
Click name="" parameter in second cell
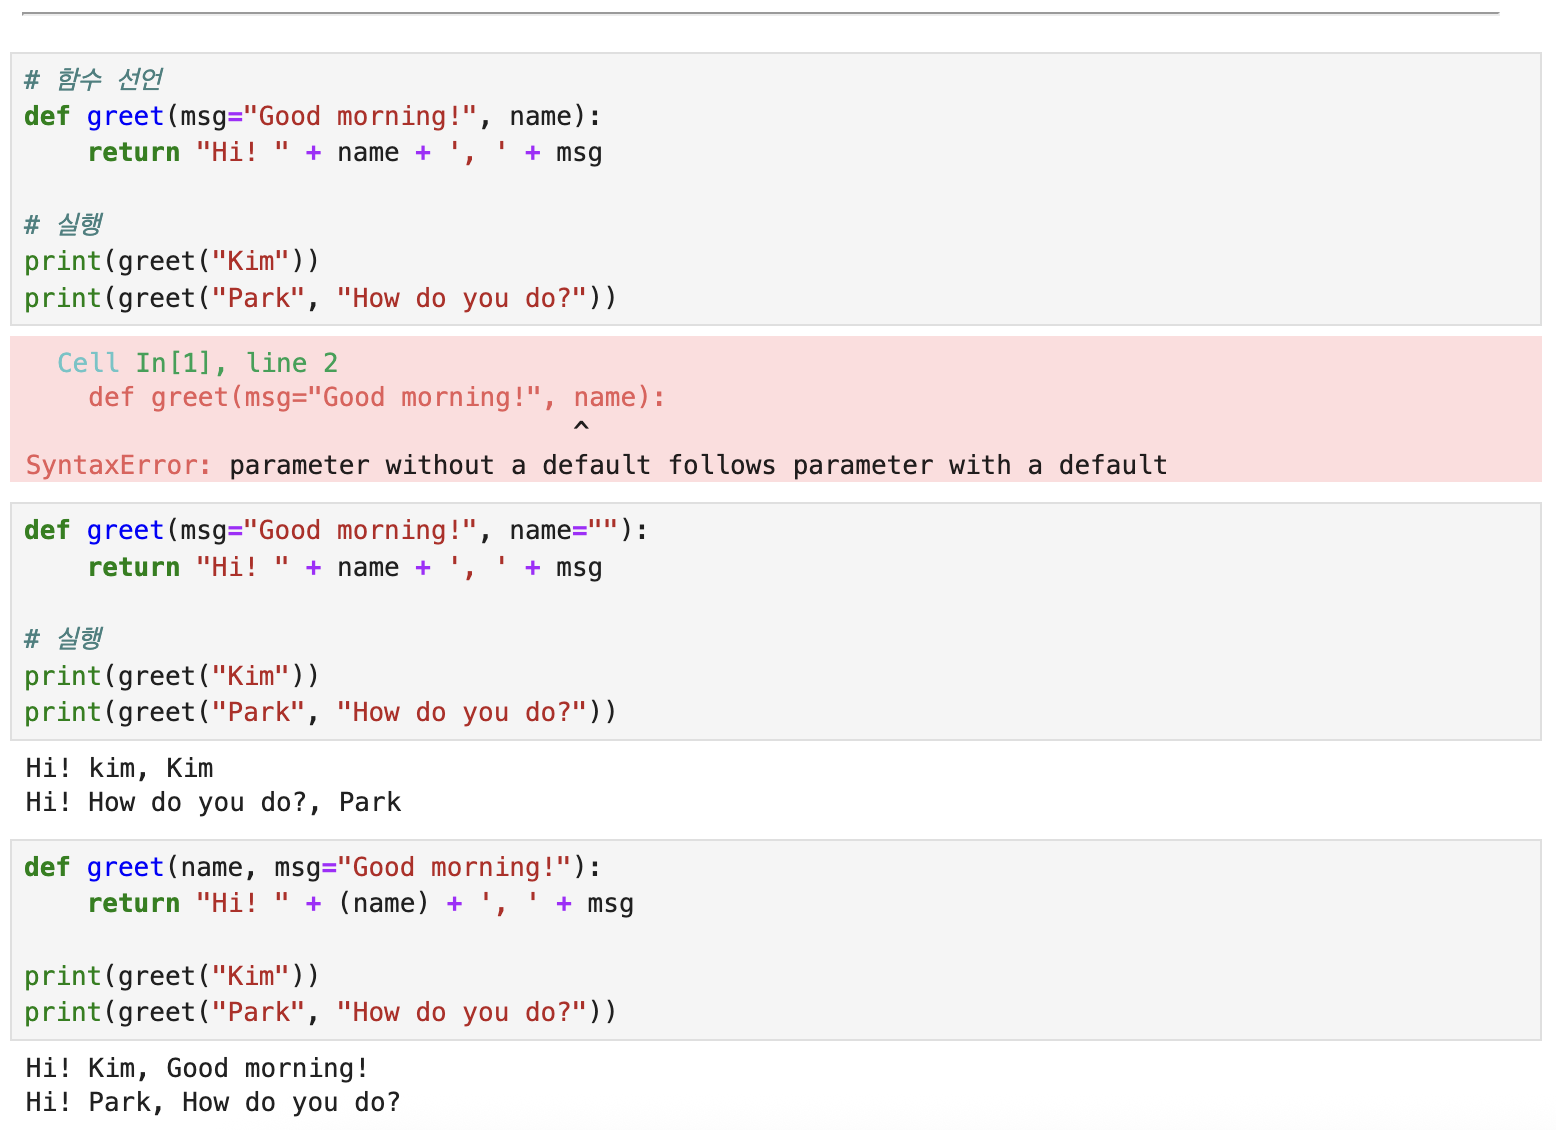click(x=564, y=530)
